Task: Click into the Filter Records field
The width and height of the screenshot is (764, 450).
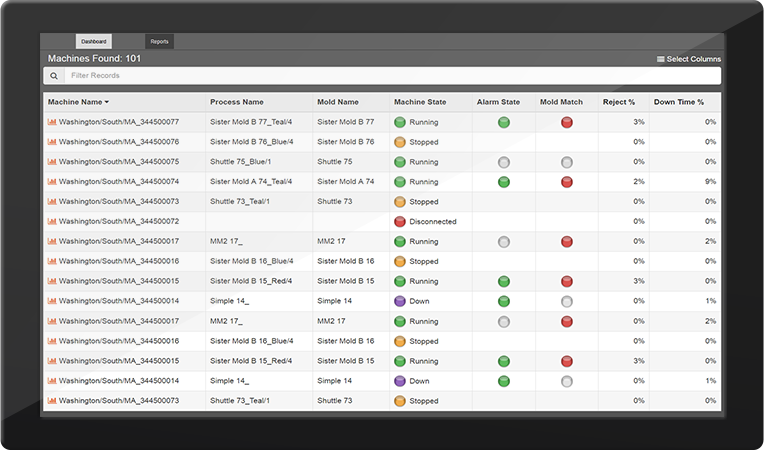Action: pos(392,75)
